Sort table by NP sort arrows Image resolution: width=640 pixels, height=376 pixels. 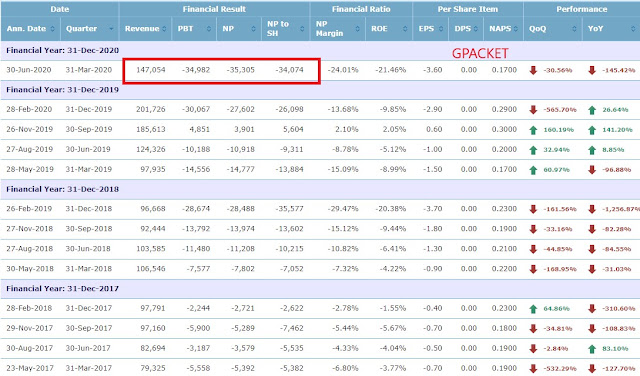(x=253, y=29)
